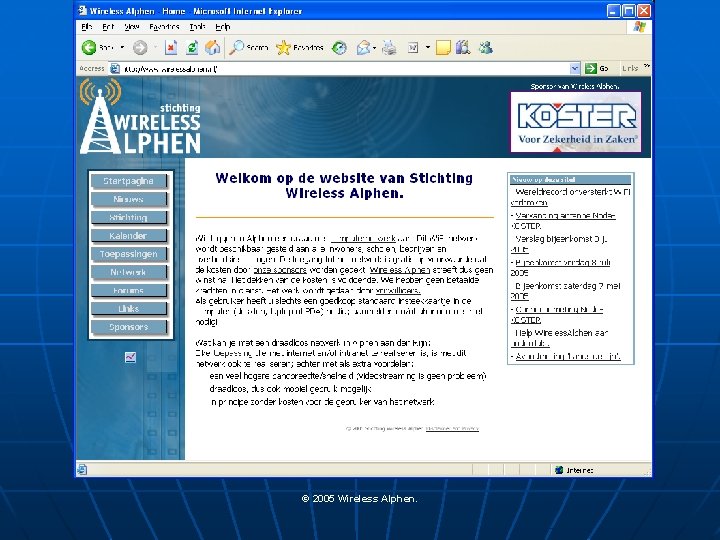The image size is (720, 540).
Task: Expand the Edit button dropdown arrow
Action: click(x=428, y=47)
